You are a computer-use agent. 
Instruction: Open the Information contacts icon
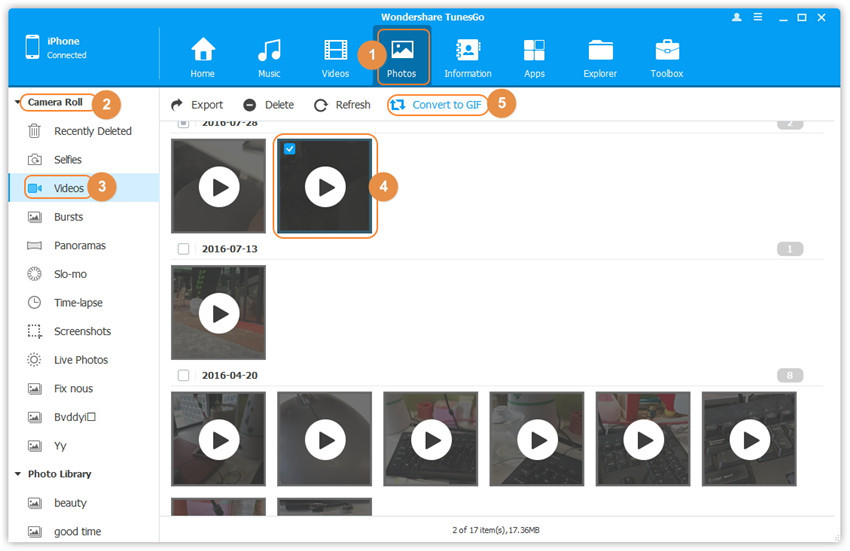tap(467, 50)
